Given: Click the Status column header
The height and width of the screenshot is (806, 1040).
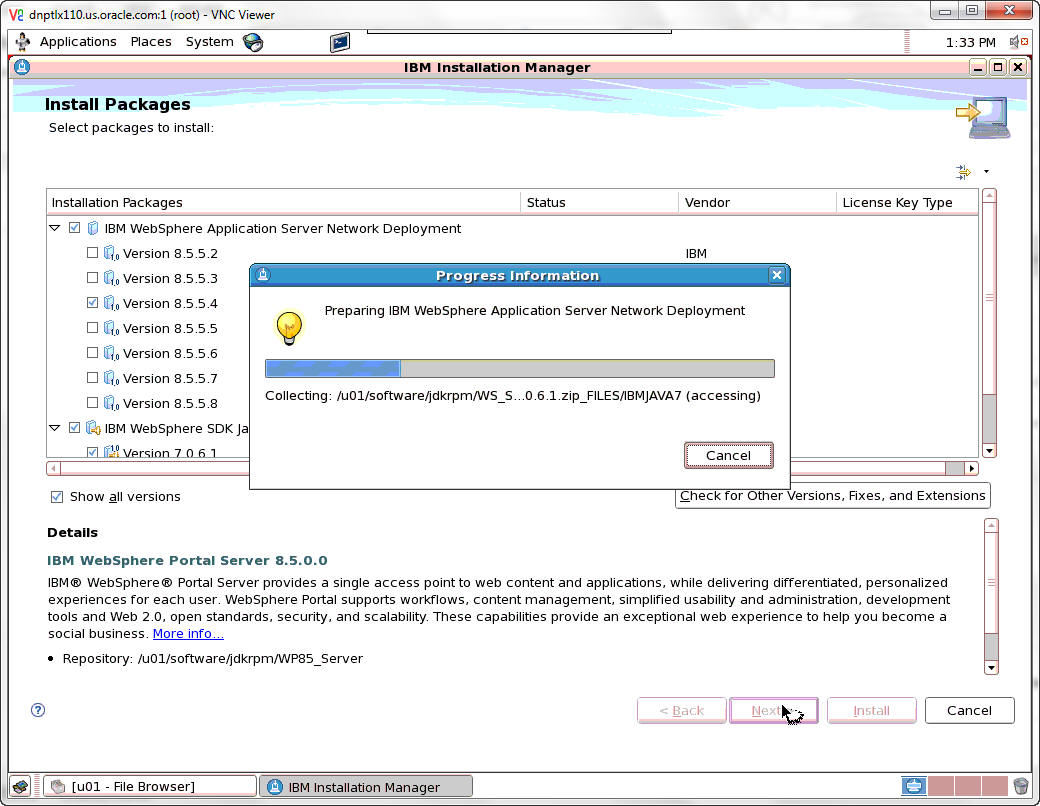Looking at the screenshot, I should click(600, 202).
